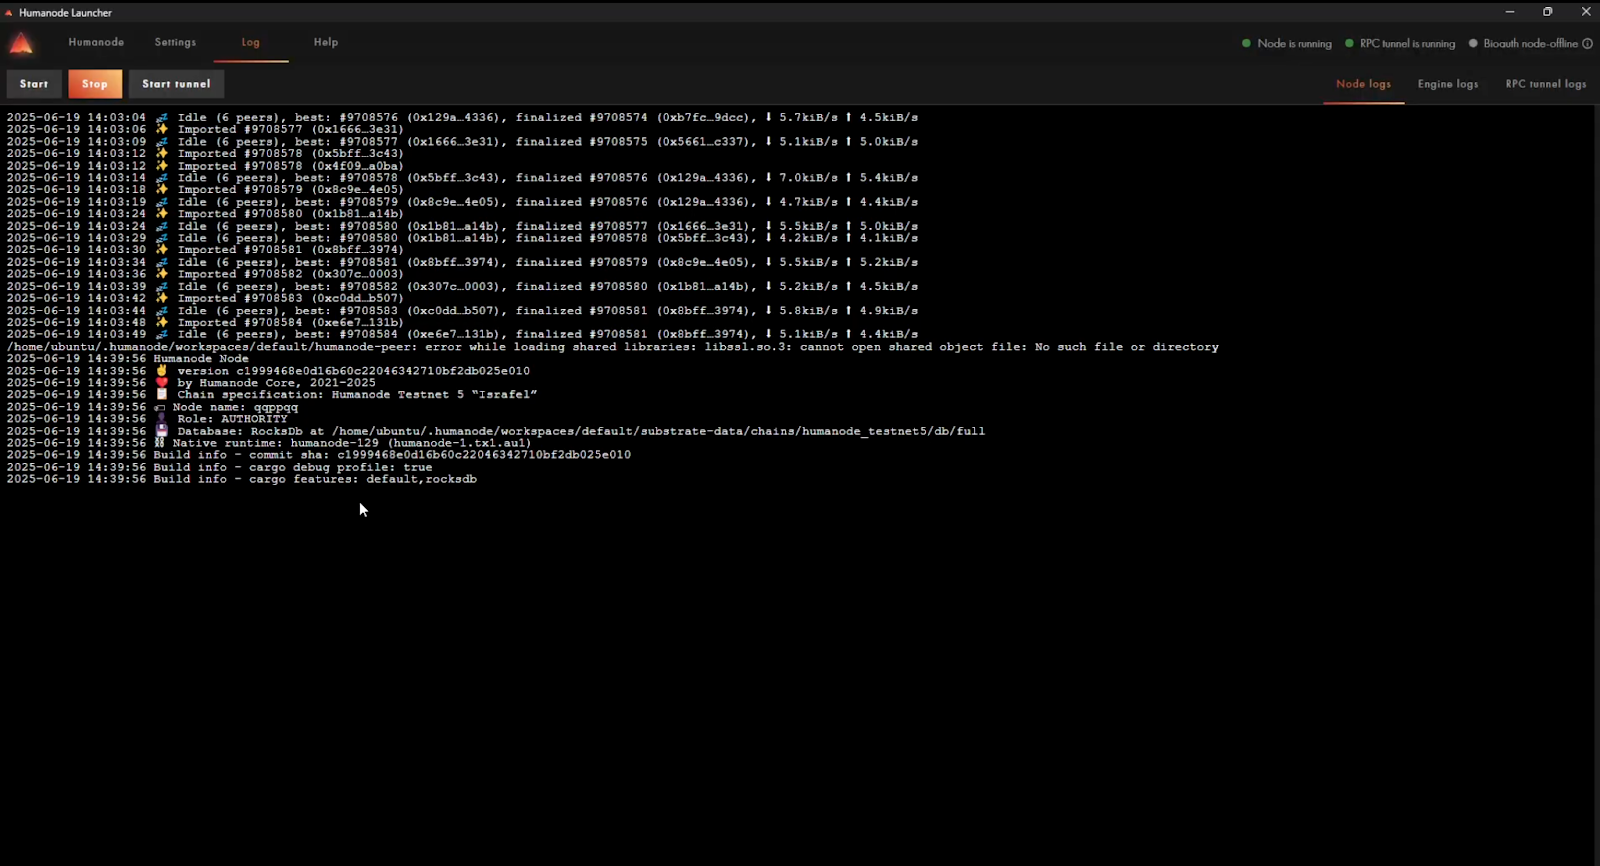This screenshot has height=866, width=1600.
Task: Click the cargo debug profile line
Action: click(219, 467)
